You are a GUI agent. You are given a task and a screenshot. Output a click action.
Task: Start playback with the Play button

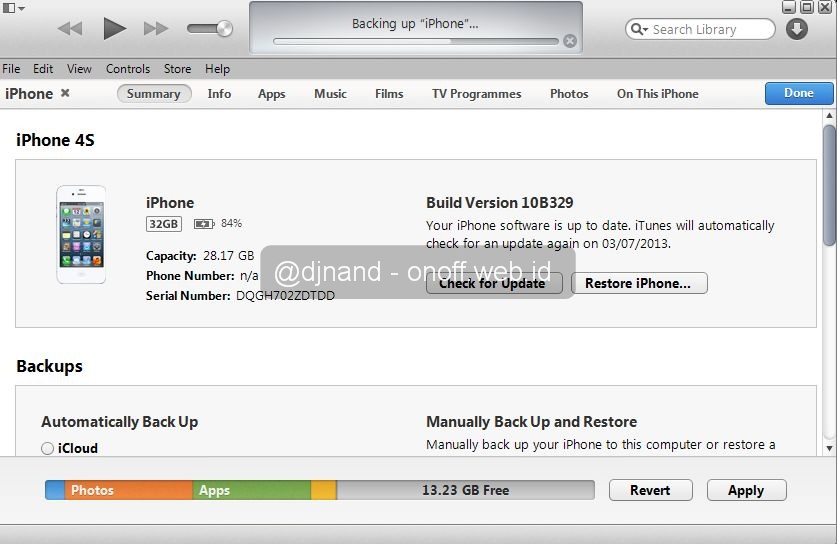114,28
